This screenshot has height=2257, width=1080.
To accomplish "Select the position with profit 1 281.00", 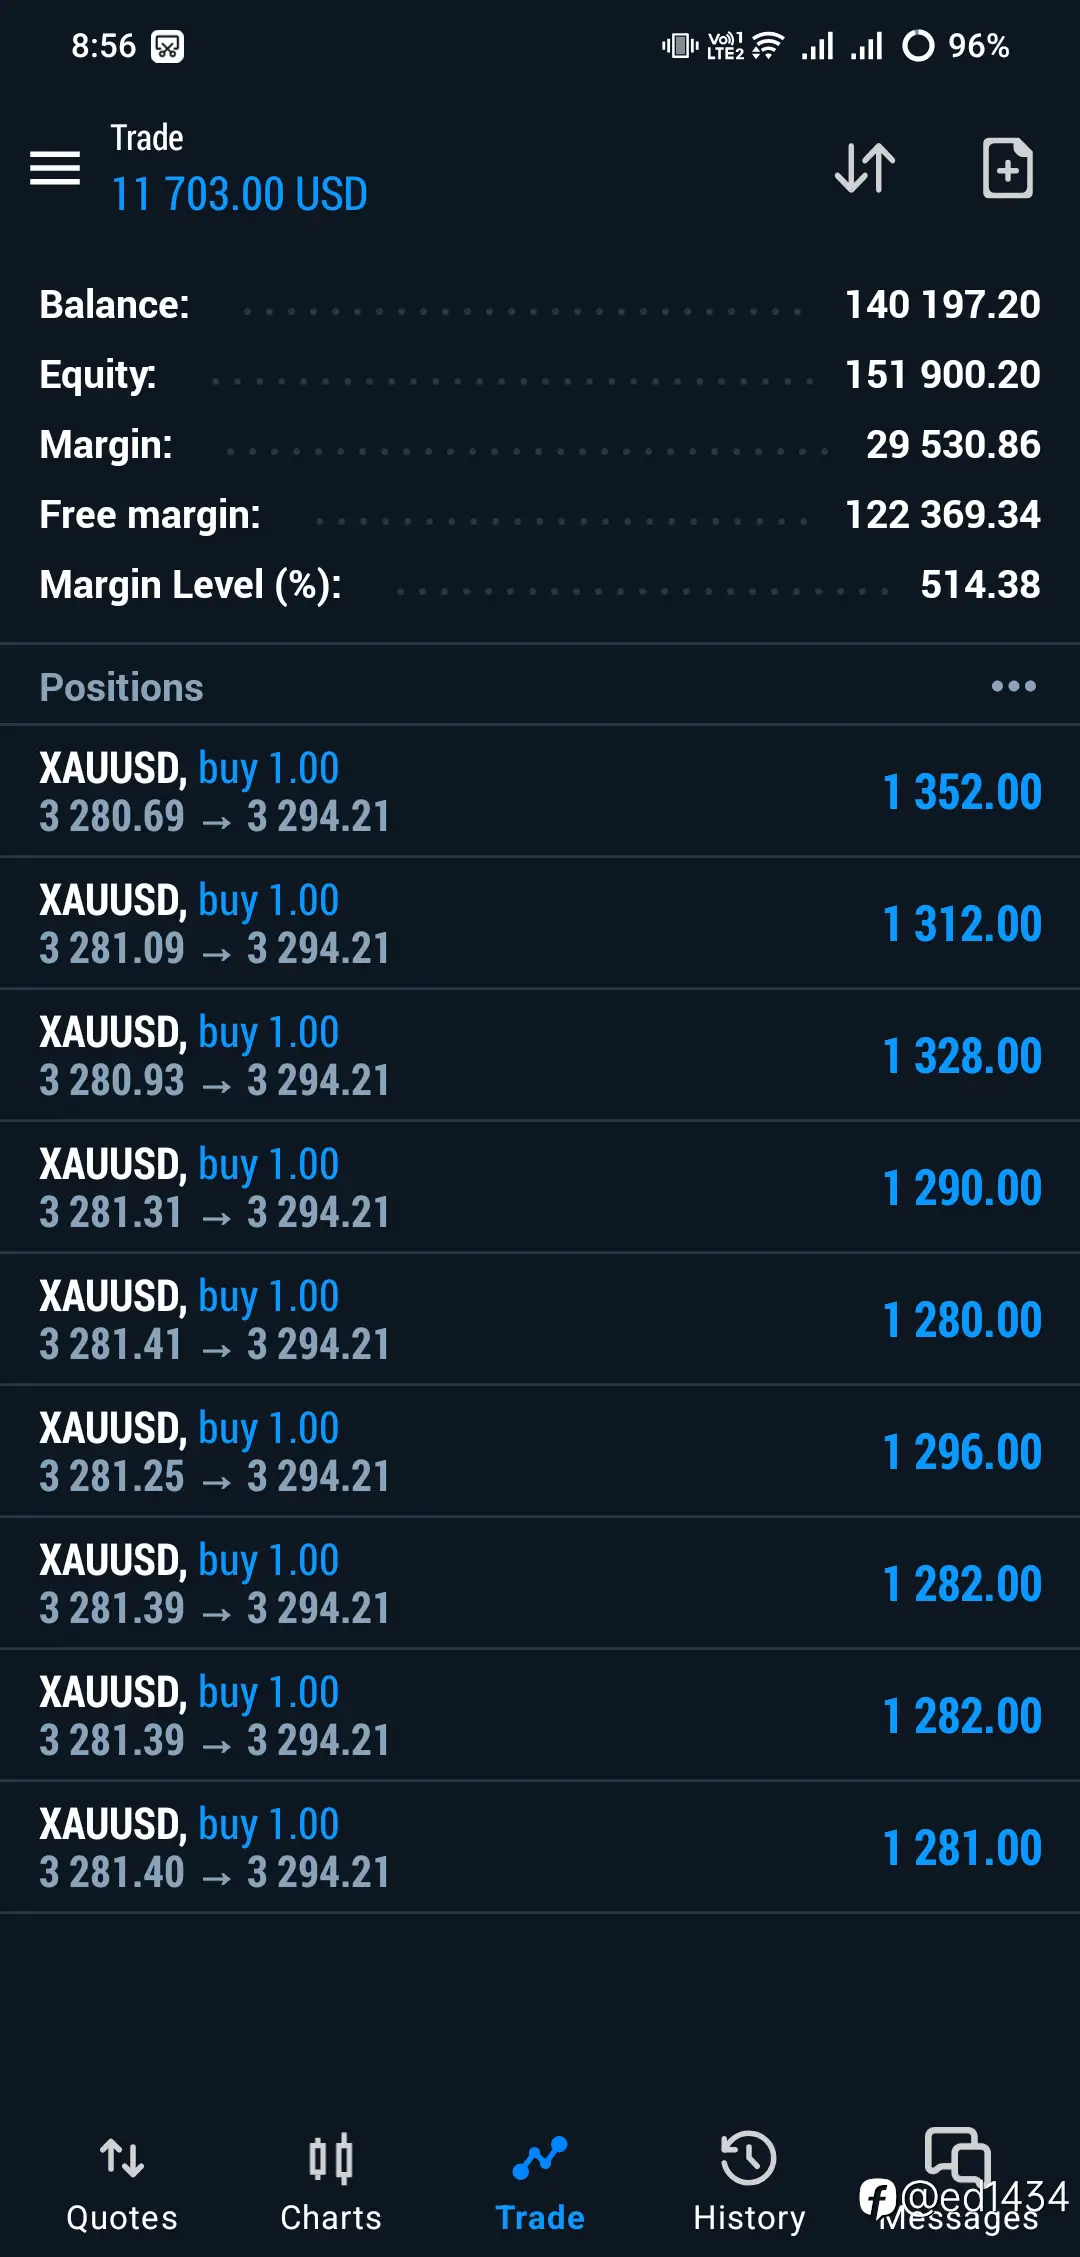I will tap(540, 1847).
